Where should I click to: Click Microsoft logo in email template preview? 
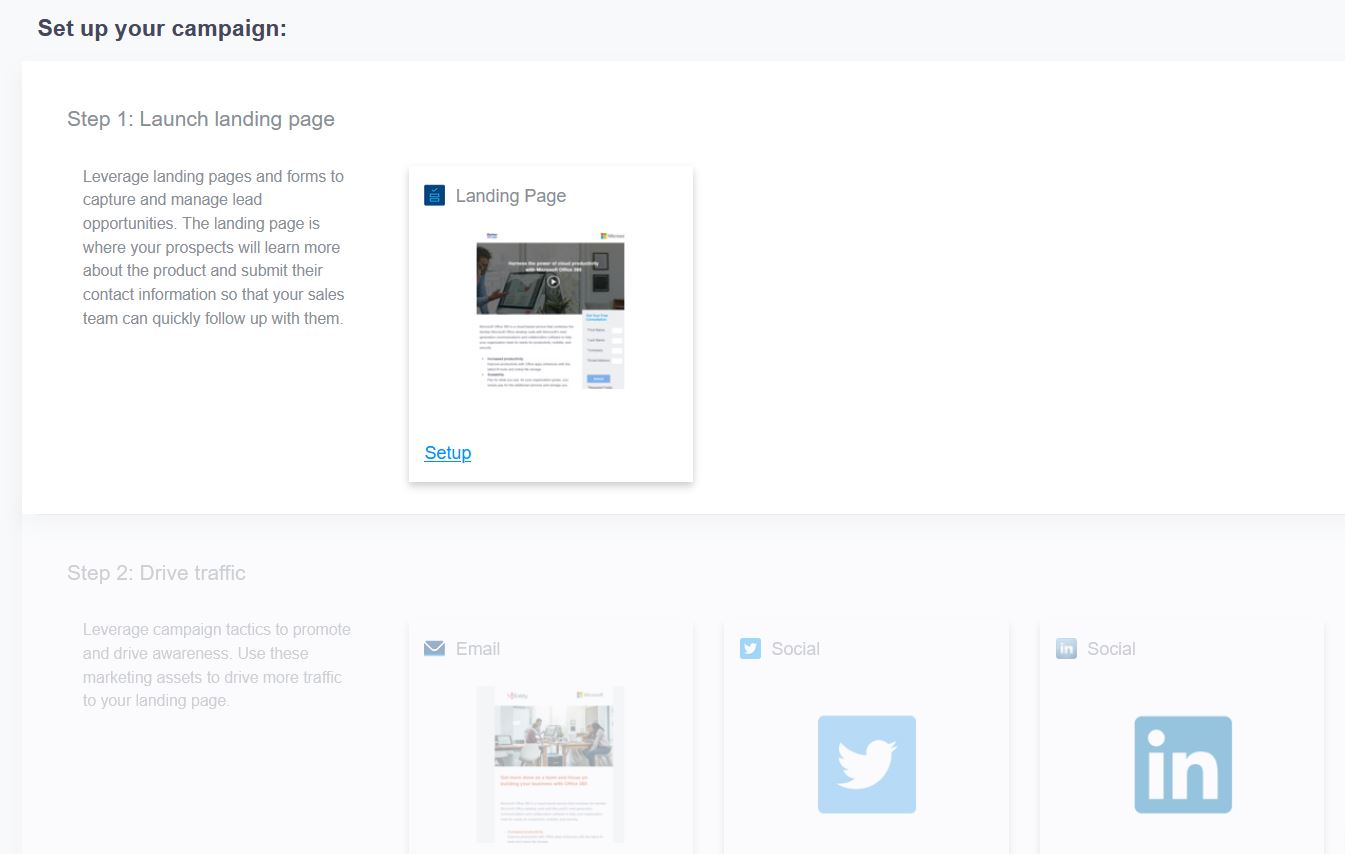pyautogui.click(x=589, y=695)
